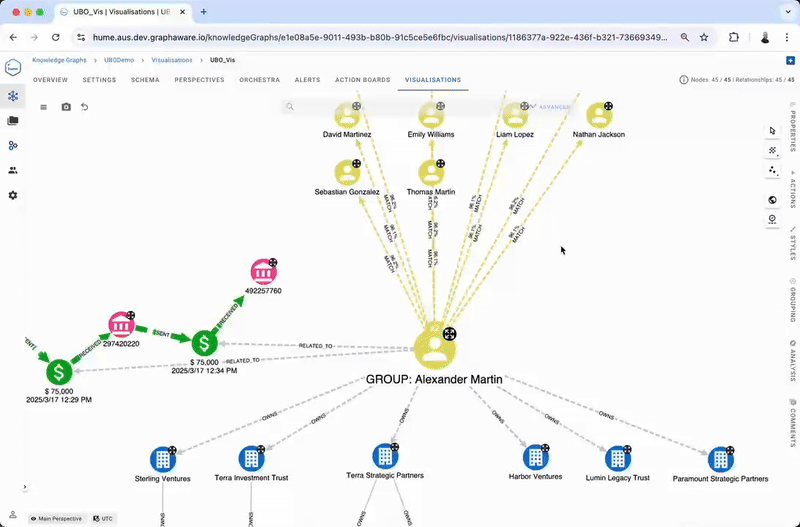Click the GROUP: Alexander Martin node
The image size is (800, 527).
point(434,349)
